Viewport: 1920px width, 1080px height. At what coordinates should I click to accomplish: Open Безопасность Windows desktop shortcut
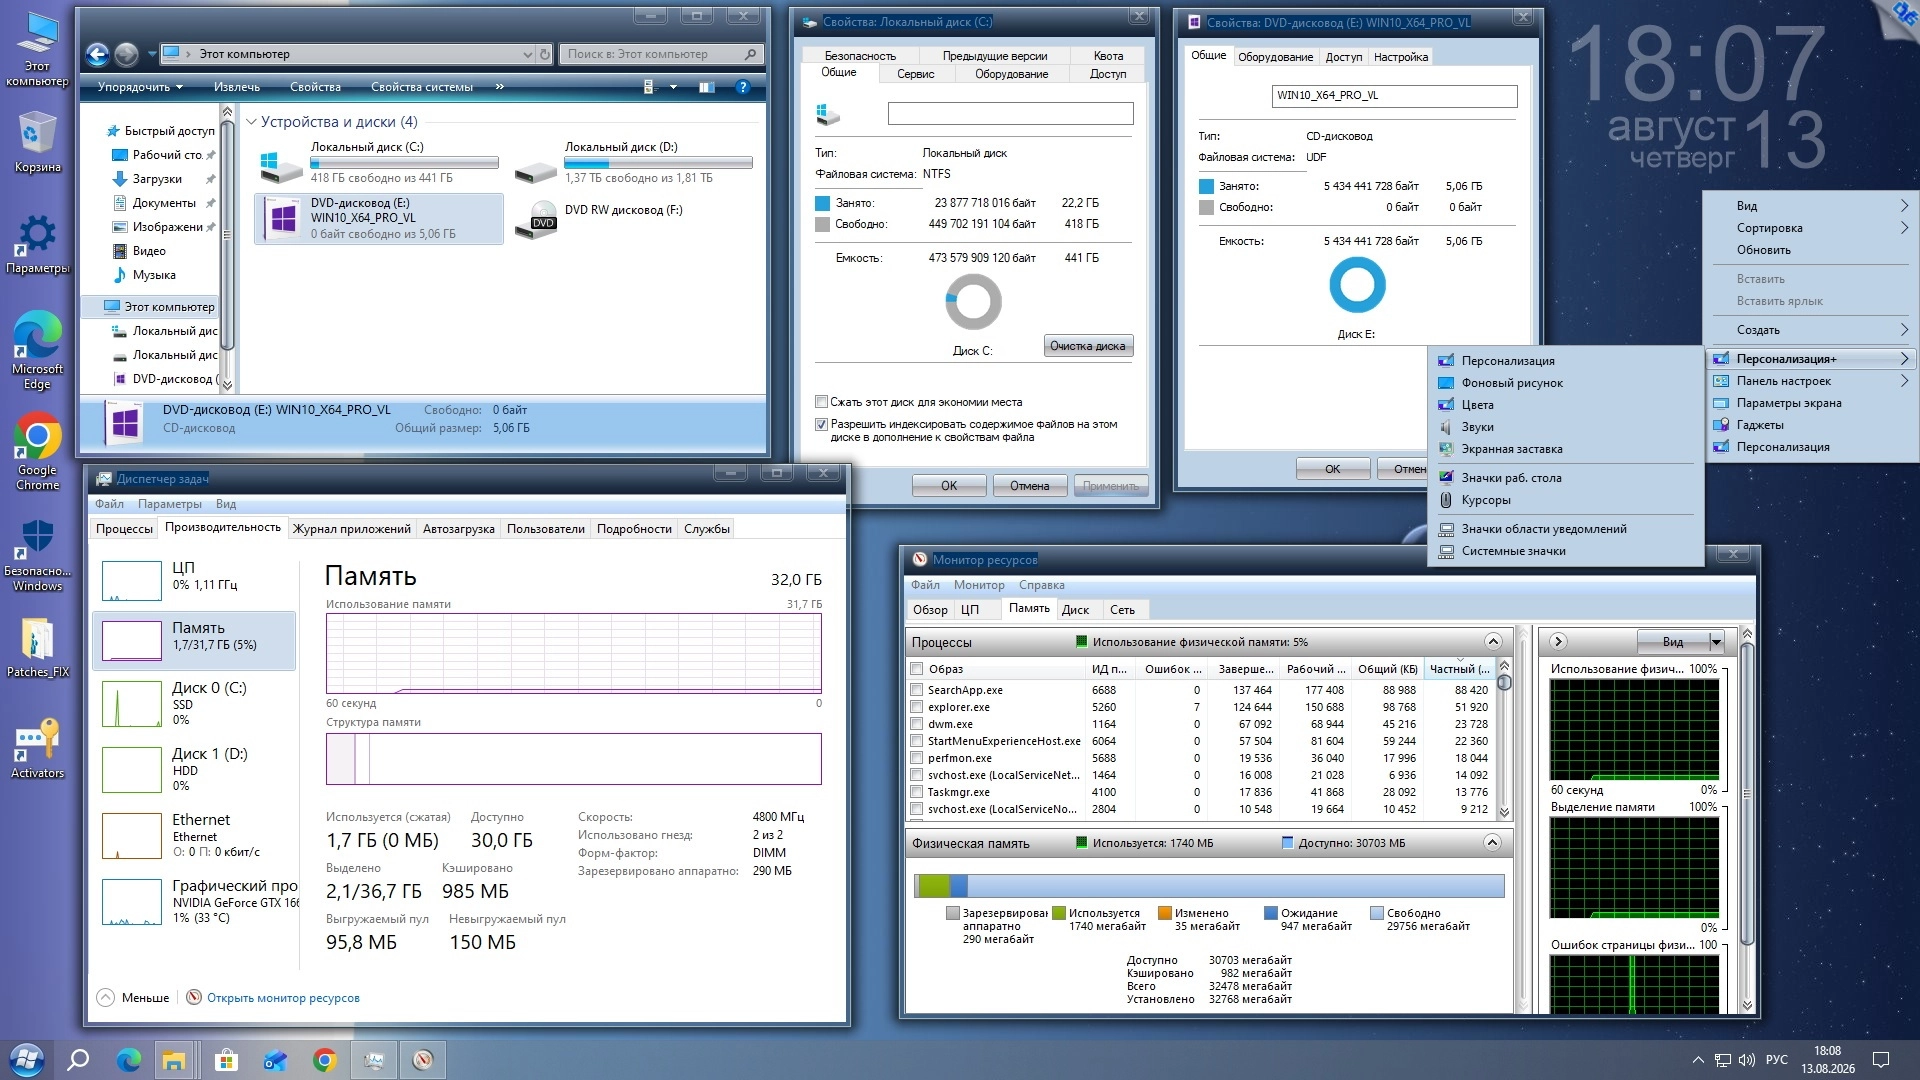37,555
